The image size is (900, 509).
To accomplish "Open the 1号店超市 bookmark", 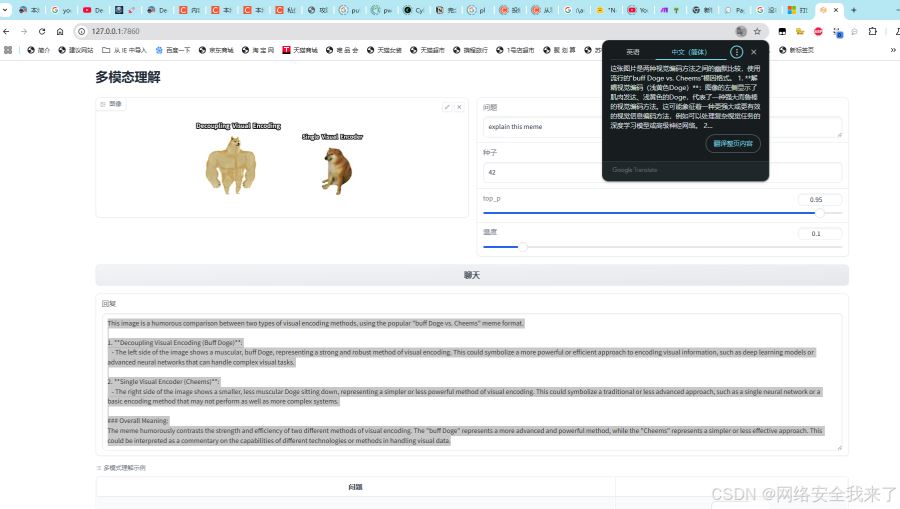I will click(515, 50).
